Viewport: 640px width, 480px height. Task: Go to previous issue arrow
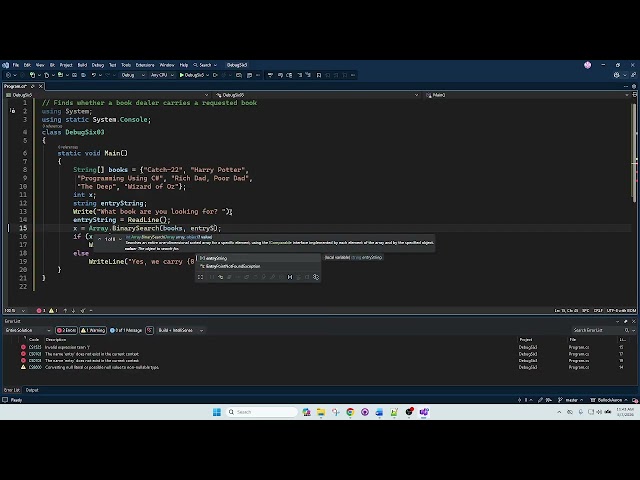65,311
